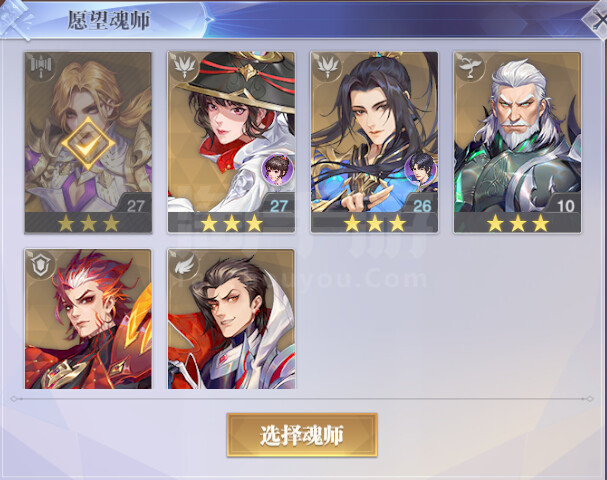Click the sprout class icon on the white-bearded elder card

pos(470,67)
